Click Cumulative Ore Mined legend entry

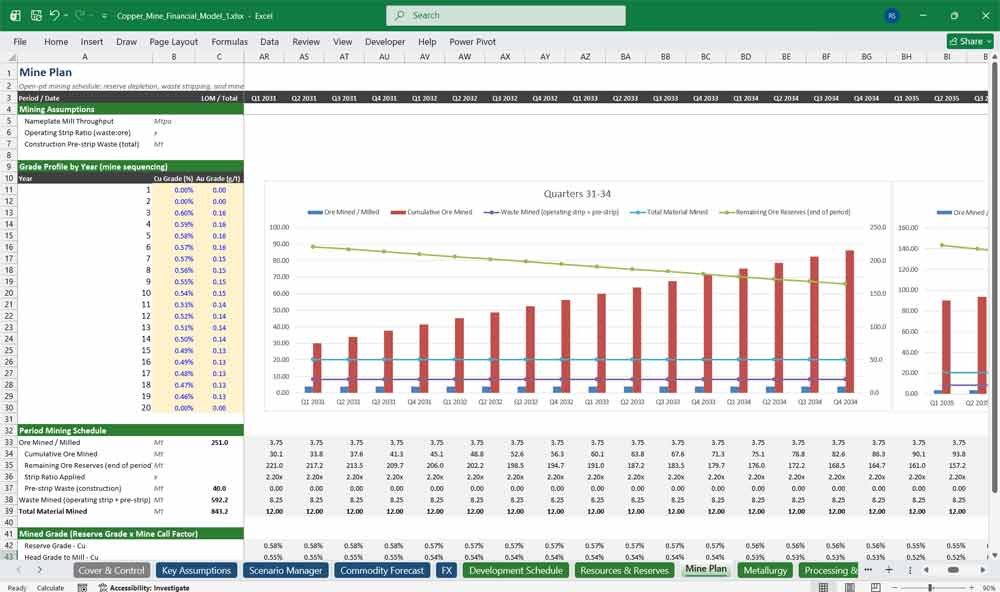coord(431,212)
